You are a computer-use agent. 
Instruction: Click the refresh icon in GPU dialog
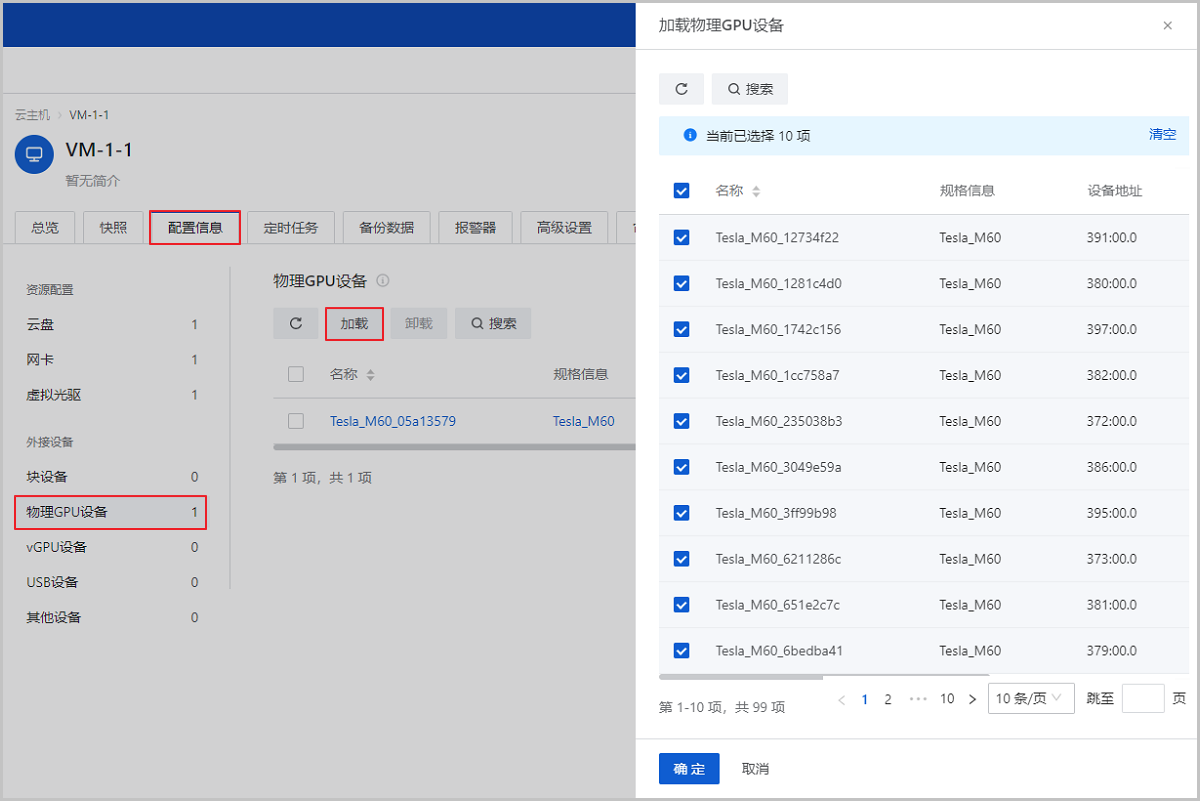click(x=681, y=89)
